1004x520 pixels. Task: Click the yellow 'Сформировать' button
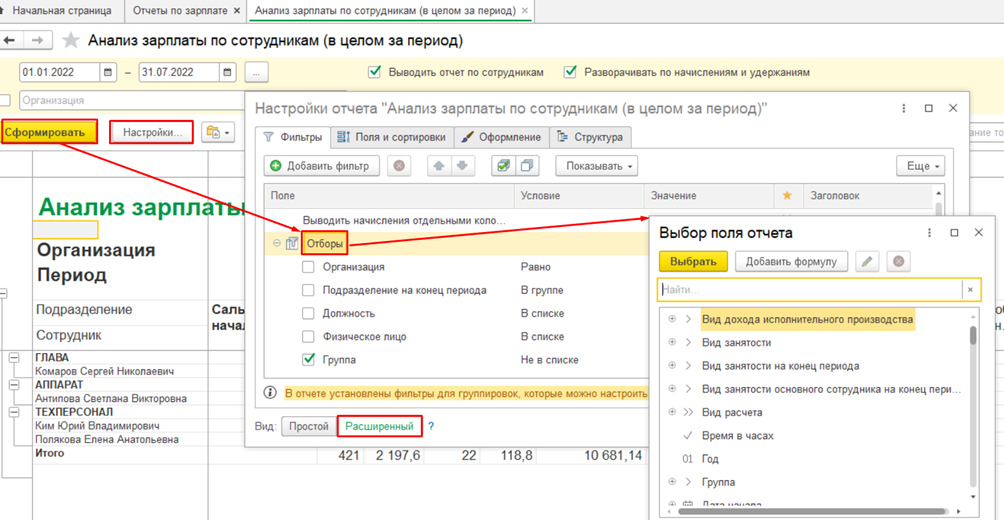click(x=49, y=132)
